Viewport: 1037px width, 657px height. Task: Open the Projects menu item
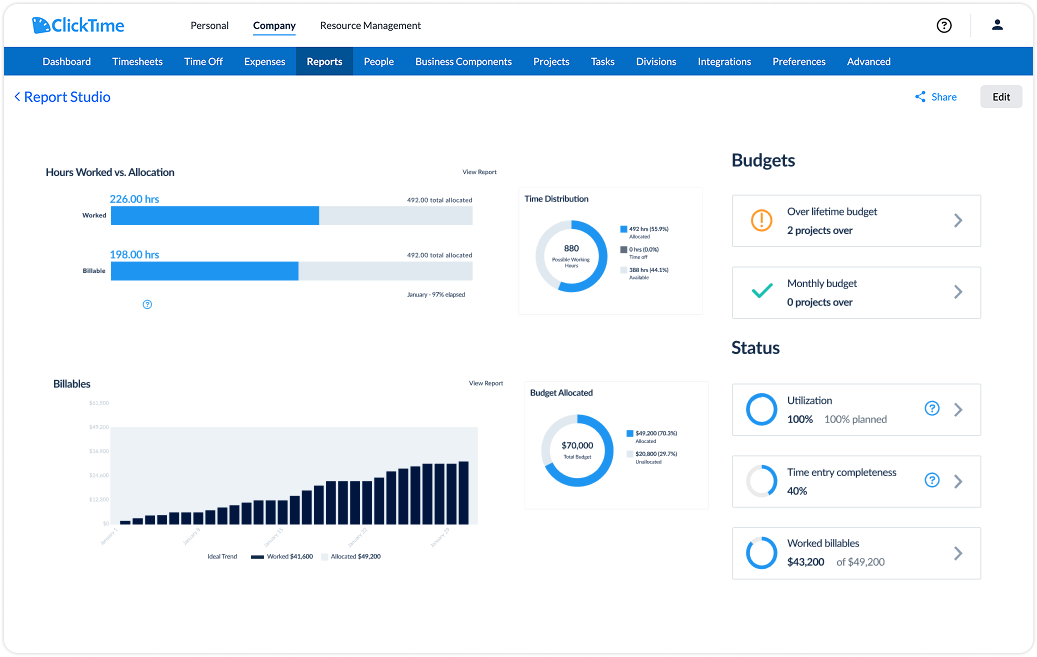tap(551, 61)
